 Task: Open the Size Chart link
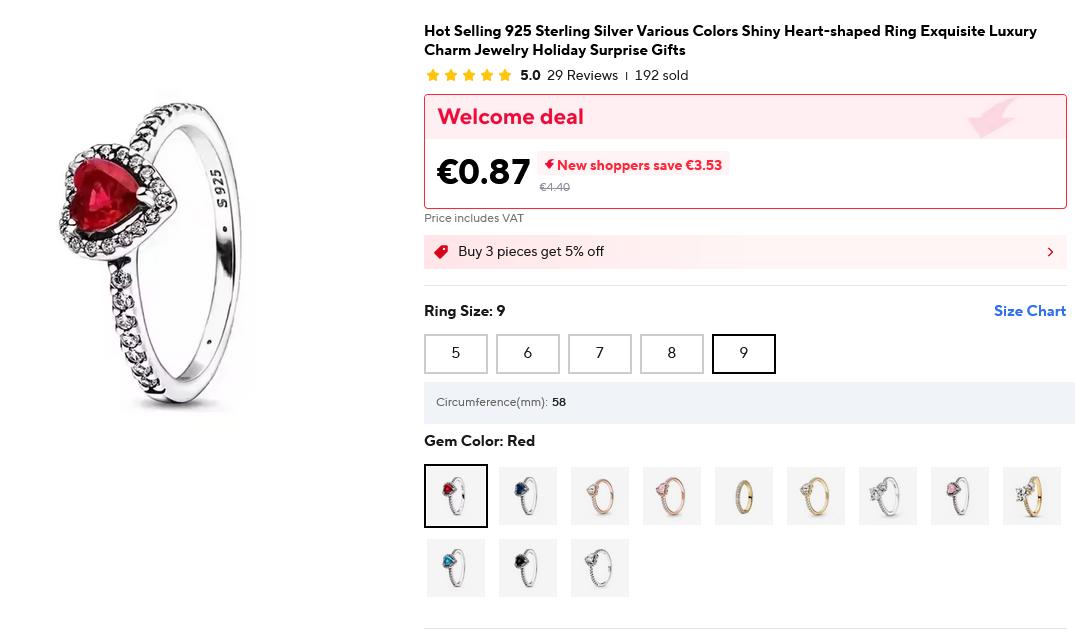pos(1029,311)
